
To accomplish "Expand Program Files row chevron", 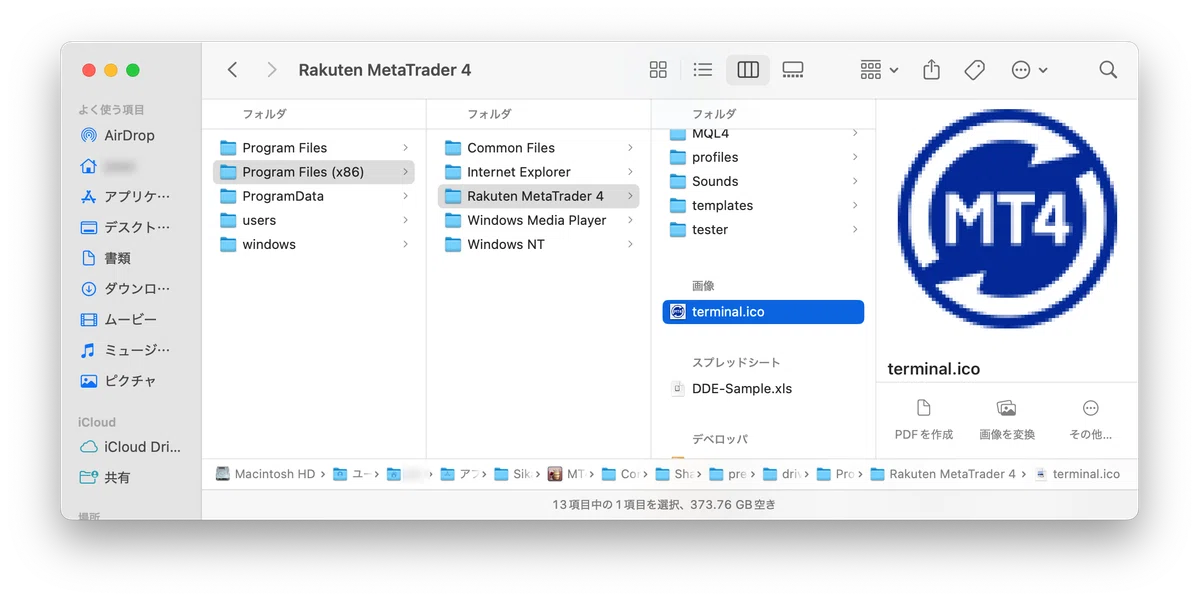I will (x=405, y=148).
